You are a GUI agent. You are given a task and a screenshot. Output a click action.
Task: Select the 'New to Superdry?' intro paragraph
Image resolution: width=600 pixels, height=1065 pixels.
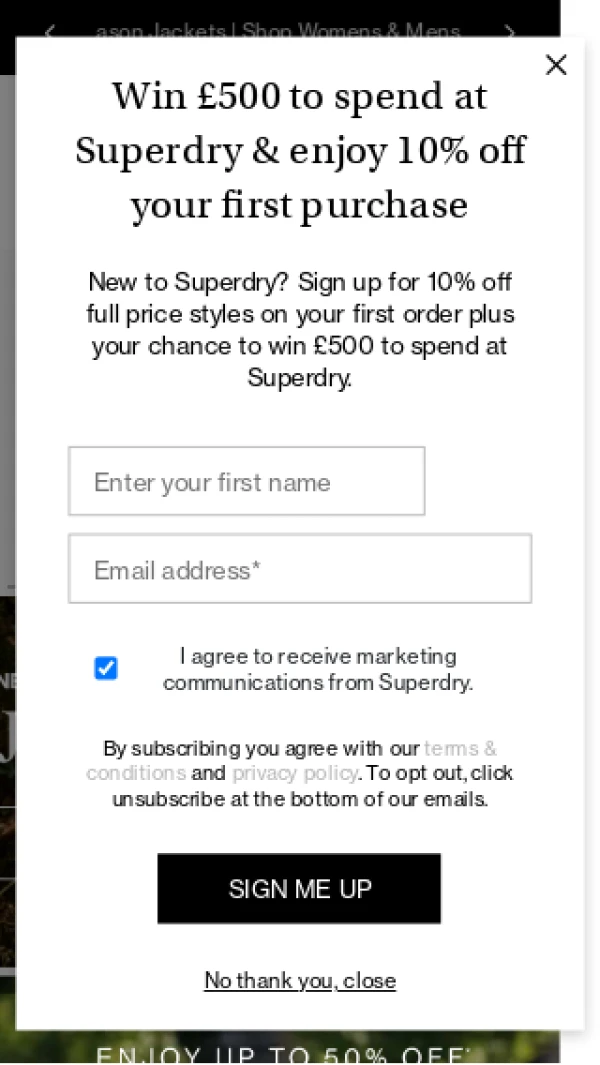[300, 329]
